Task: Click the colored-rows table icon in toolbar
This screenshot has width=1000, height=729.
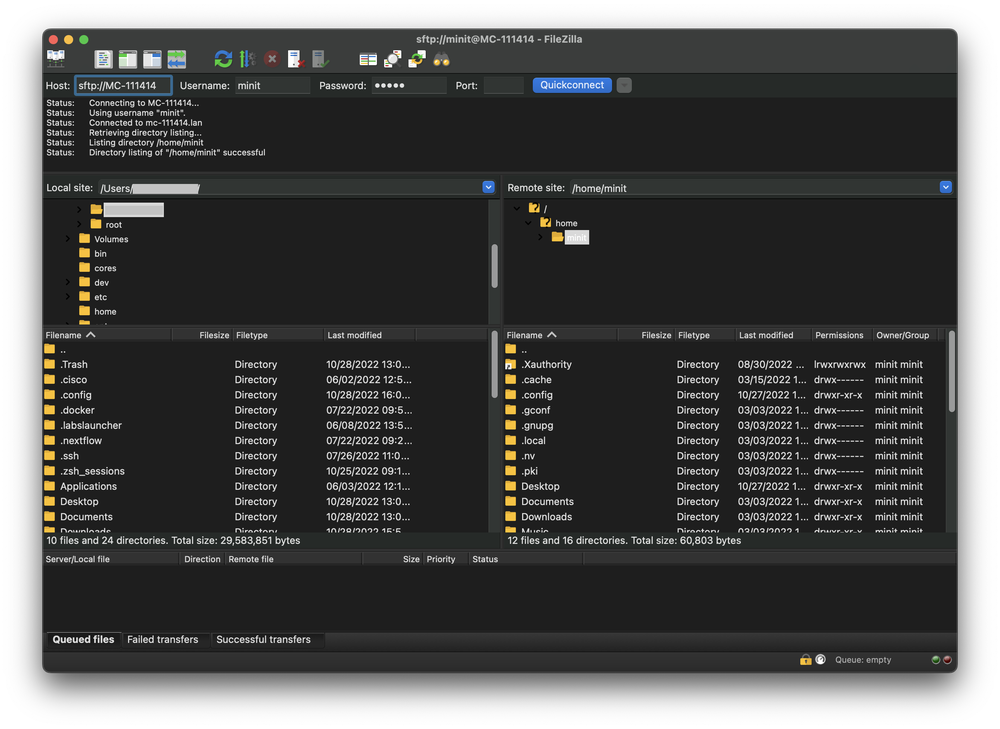Action: [368, 59]
